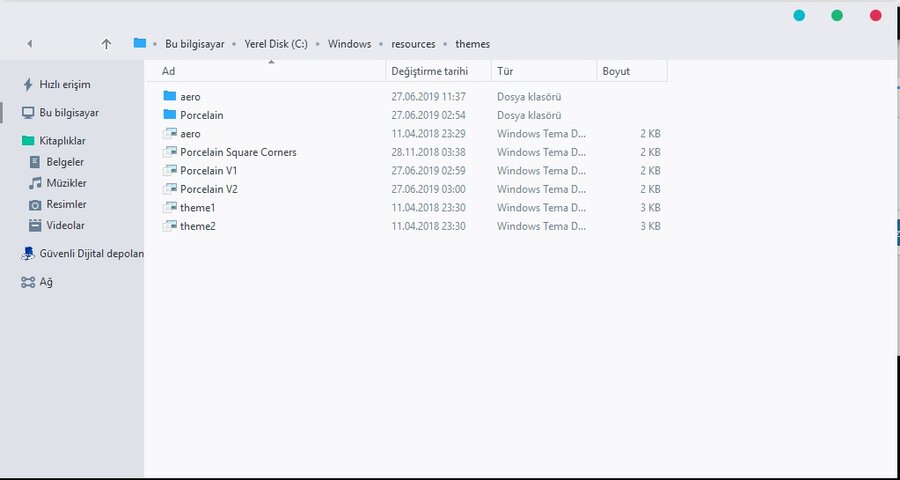This screenshot has height=480, width=900.
Task: Click the Güvenli Dijital device icon
Action: [x=28, y=254]
